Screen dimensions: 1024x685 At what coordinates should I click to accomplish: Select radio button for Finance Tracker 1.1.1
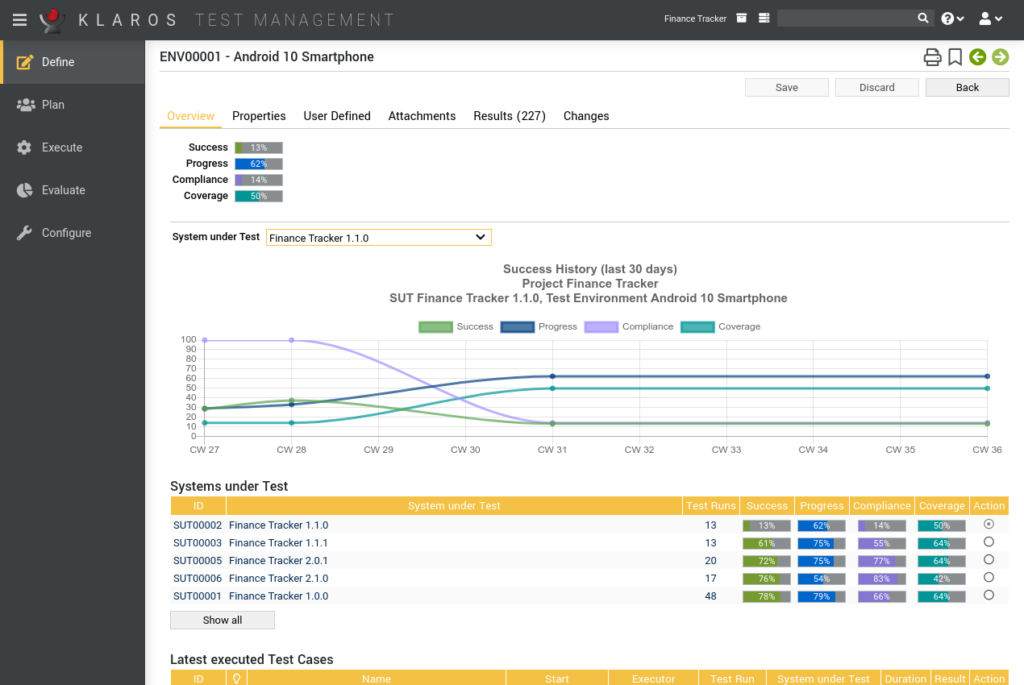989,542
